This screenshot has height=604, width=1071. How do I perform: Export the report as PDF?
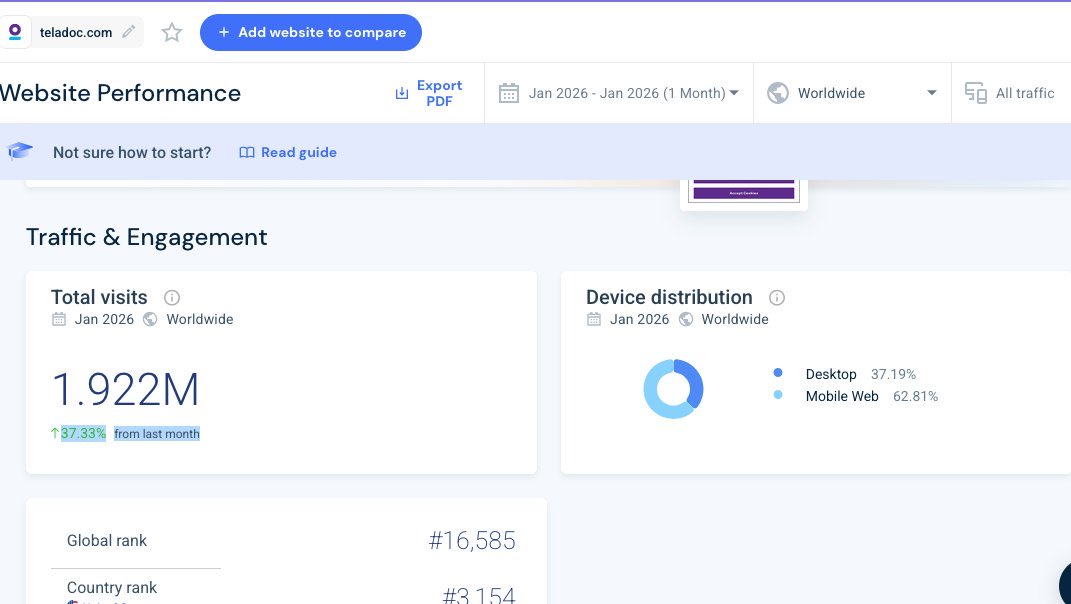click(429, 93)
